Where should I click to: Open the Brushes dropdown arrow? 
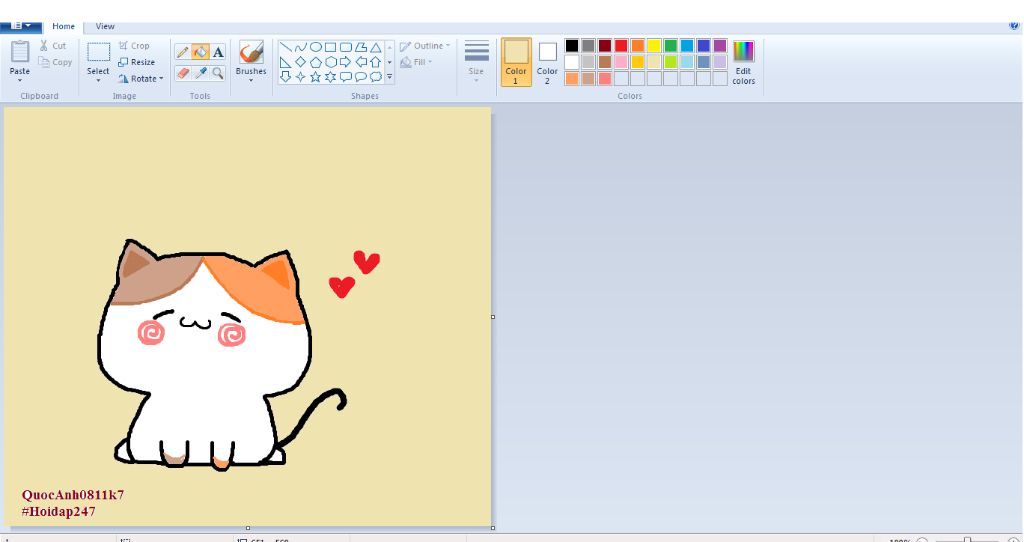251,80
